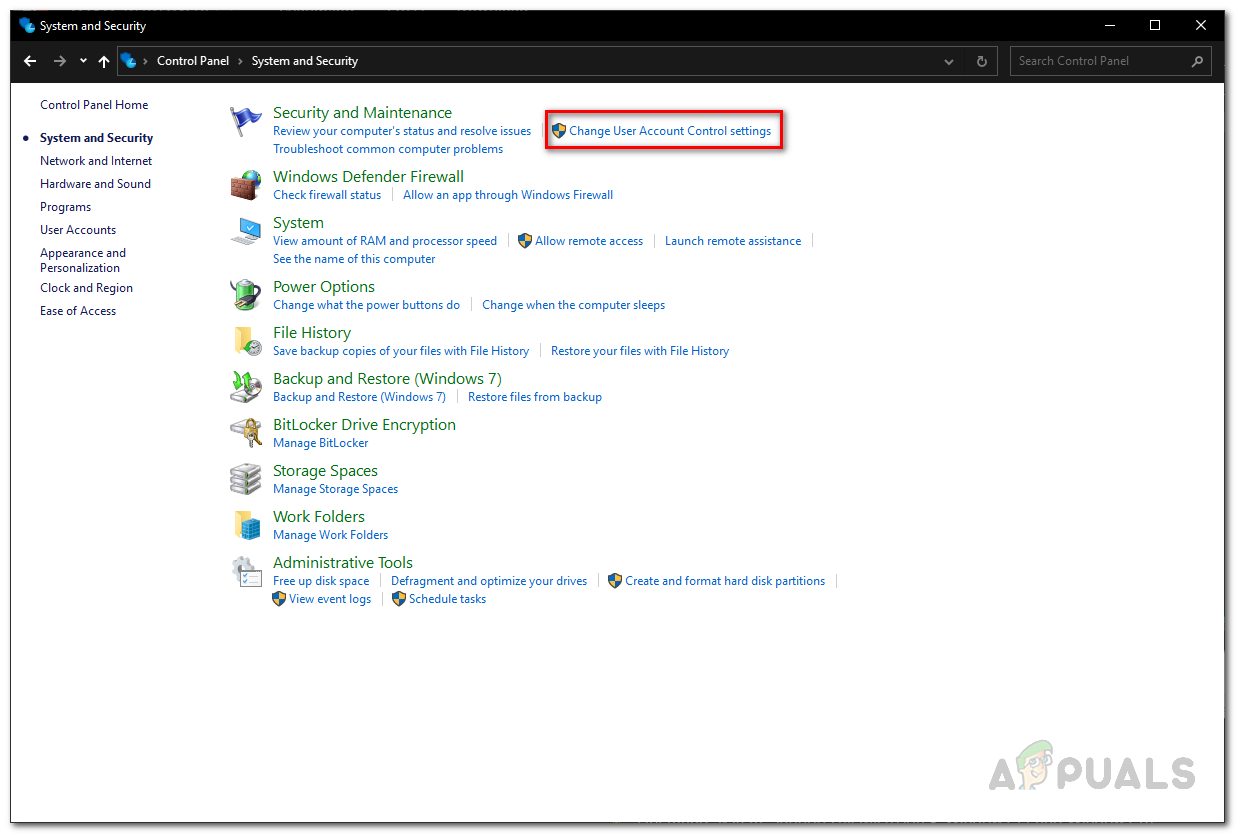Click Save backup copies with File History
This screenshot has width=1236, height=834.
(x=401, y=351)
